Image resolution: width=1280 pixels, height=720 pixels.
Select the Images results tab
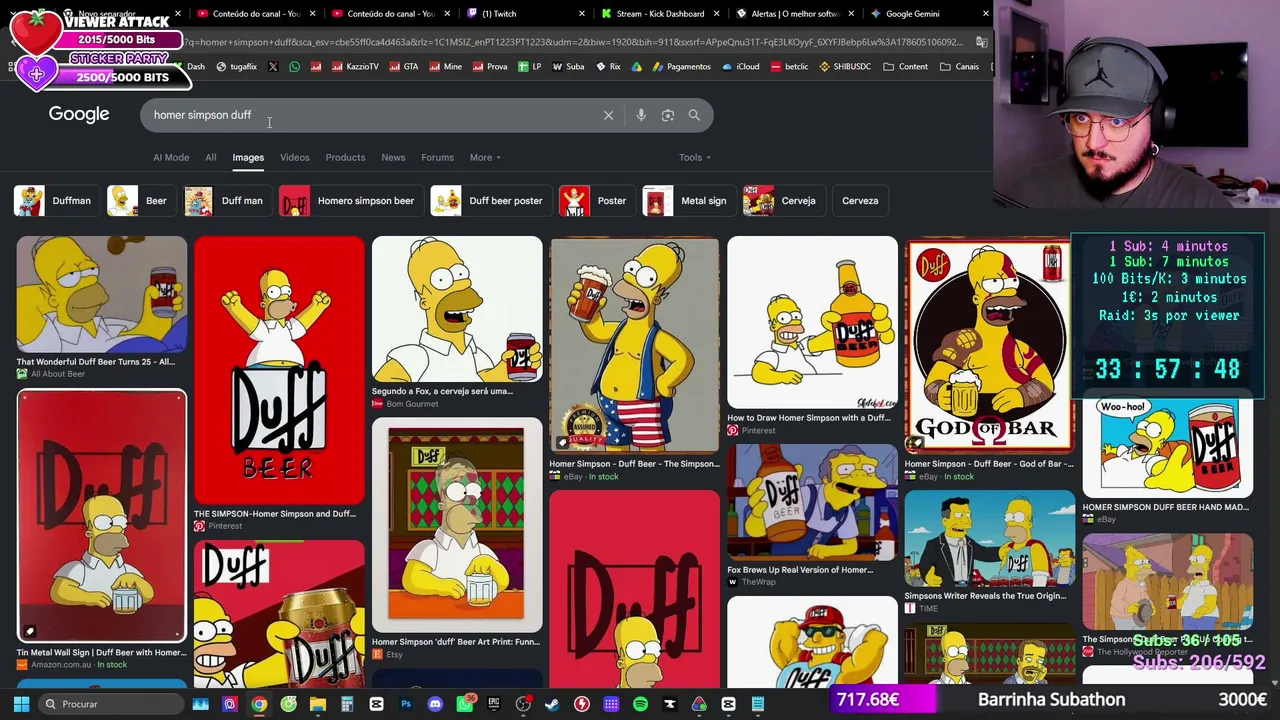point(248,157)
